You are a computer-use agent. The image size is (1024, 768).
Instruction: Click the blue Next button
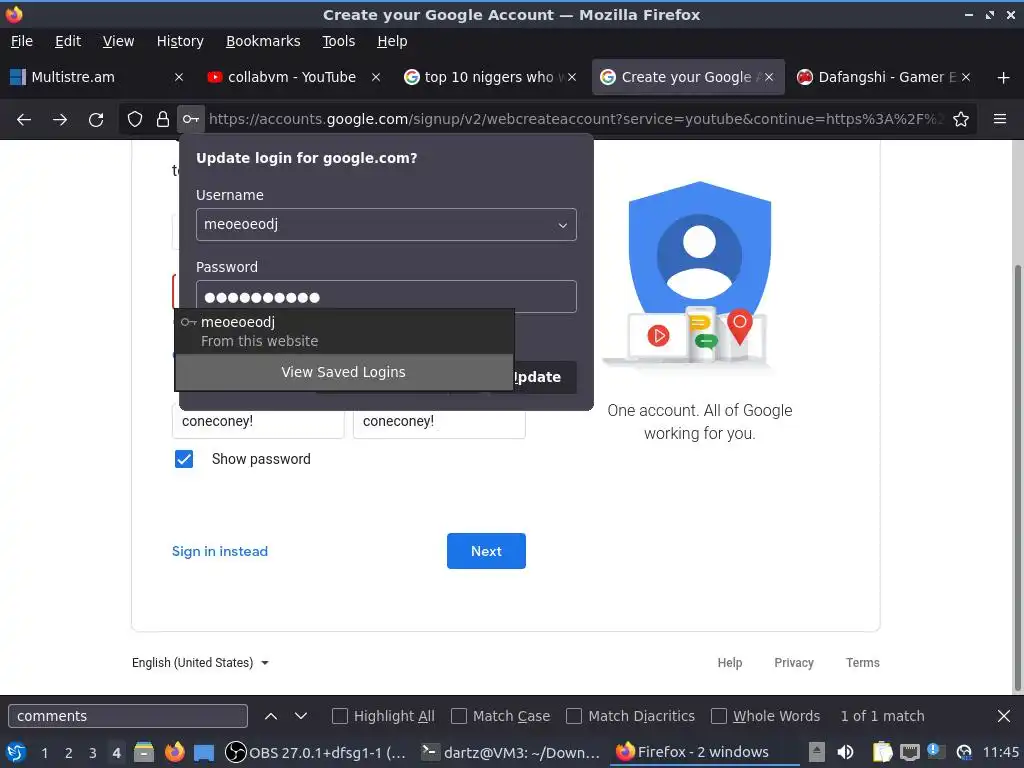(x=487, y=551)
